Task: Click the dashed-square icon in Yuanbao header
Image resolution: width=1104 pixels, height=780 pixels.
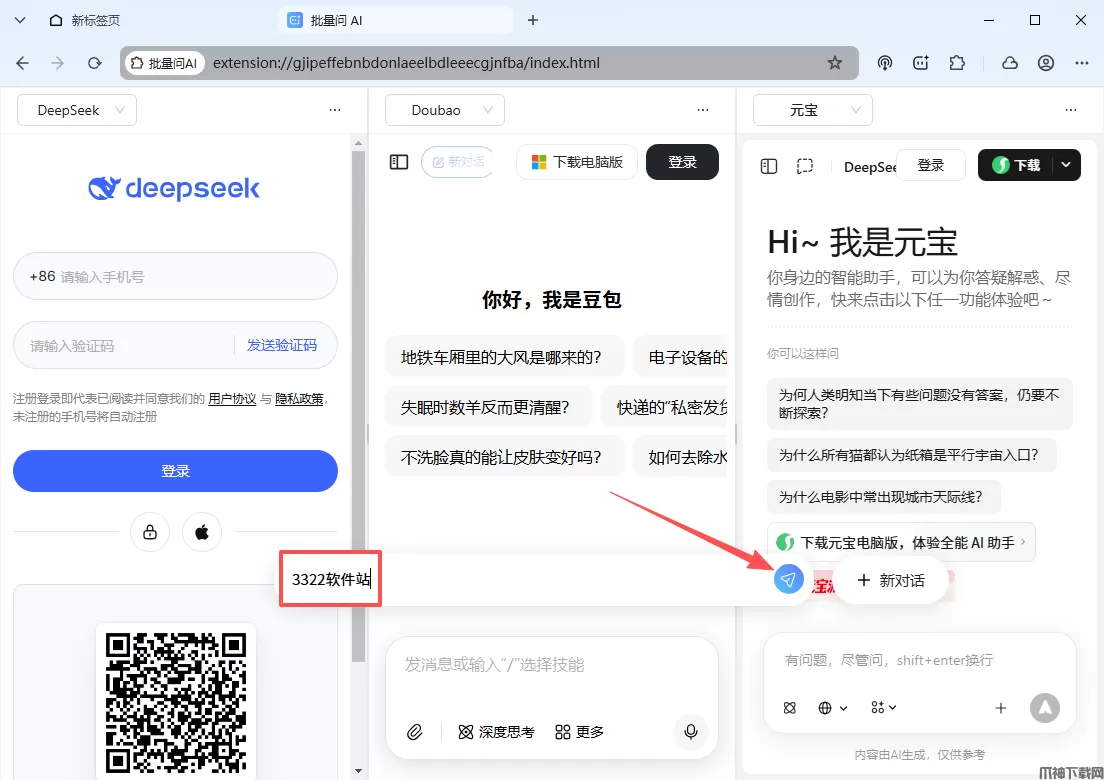Action: (804, 166)
